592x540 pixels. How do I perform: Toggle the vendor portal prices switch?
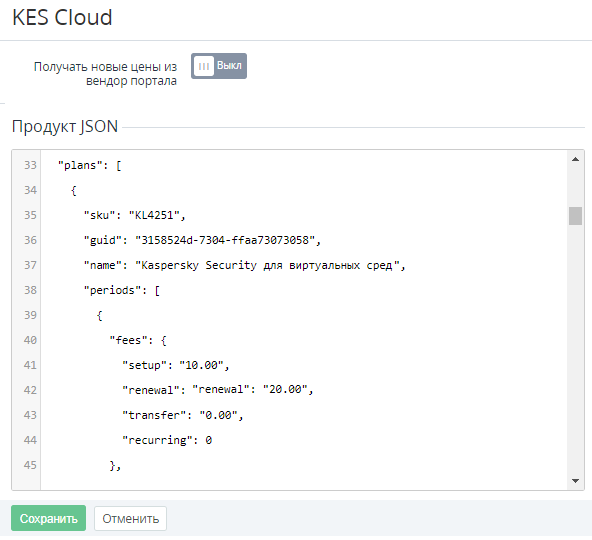[x=219, y=66]
